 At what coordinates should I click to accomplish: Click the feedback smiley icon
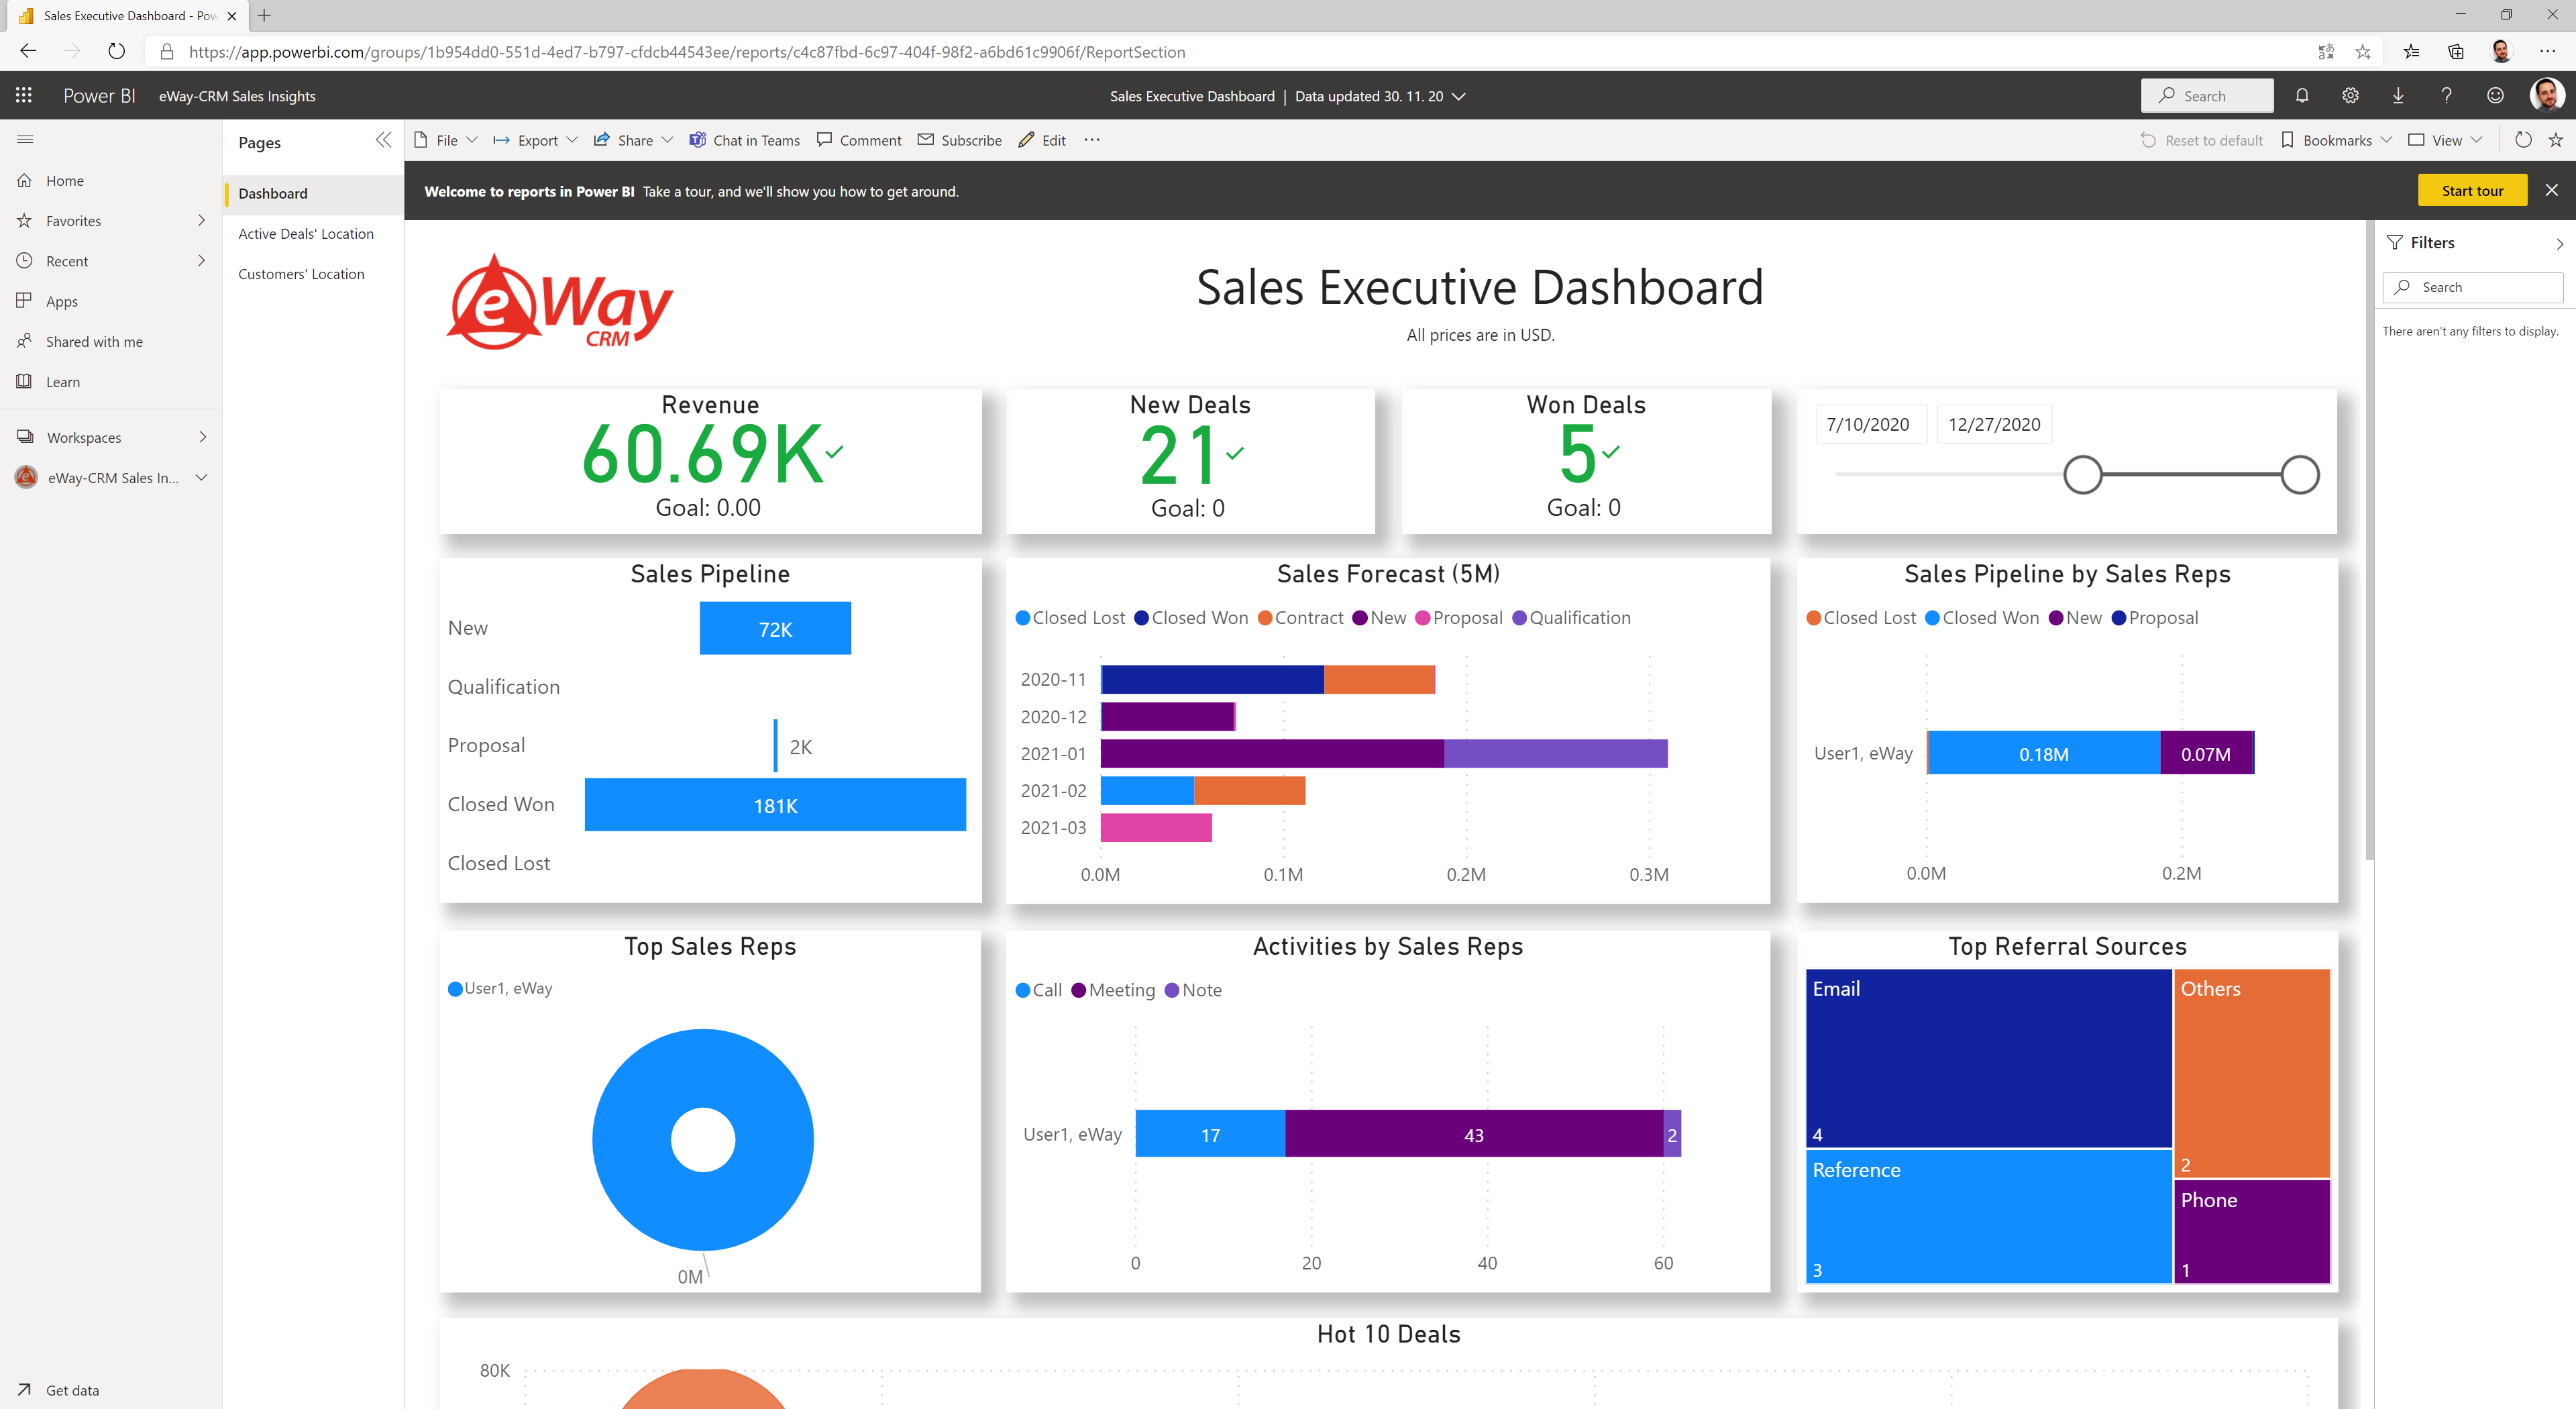(x=2495, y=95)
